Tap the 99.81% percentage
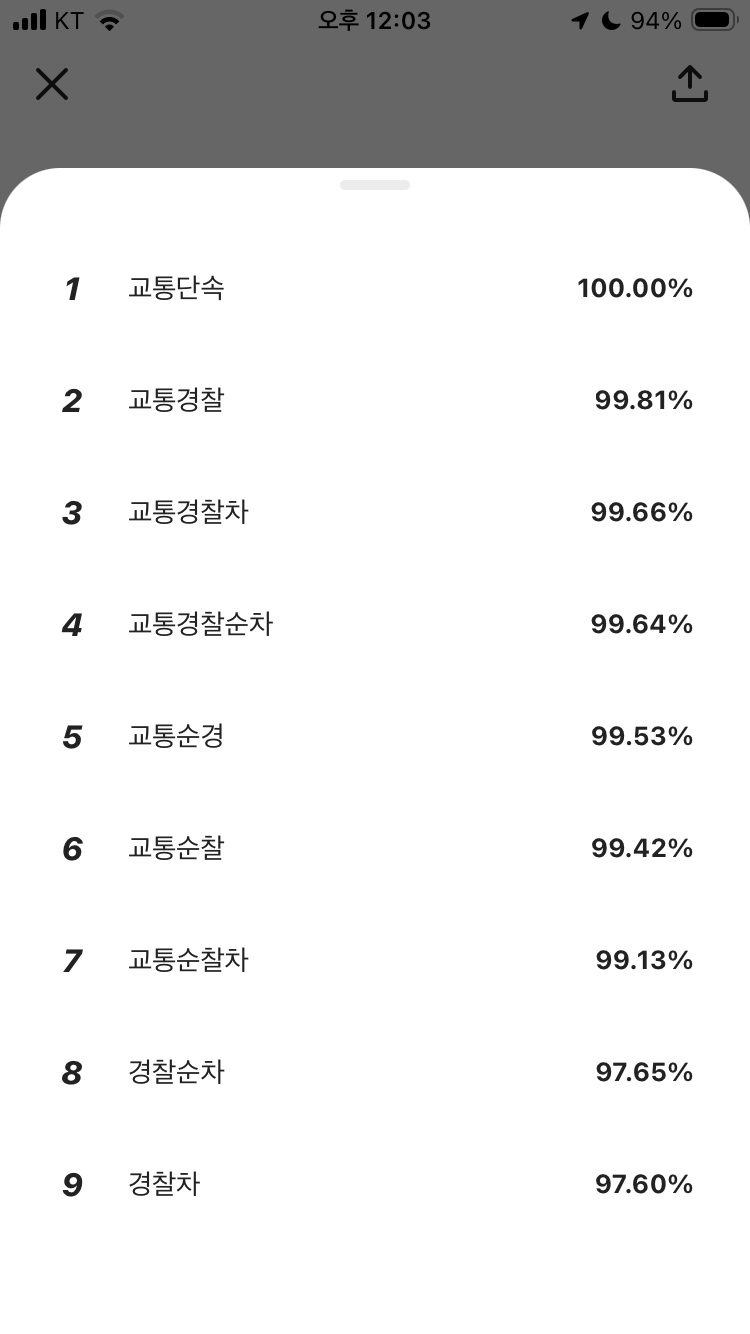The height and width of the screenshot is (1334, 750). tap(644, 401)
